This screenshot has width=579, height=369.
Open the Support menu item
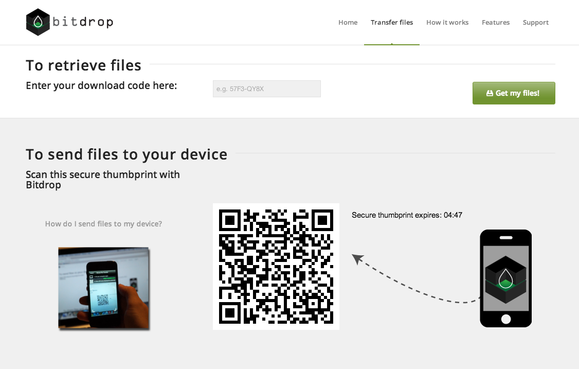tap(535, 23)
